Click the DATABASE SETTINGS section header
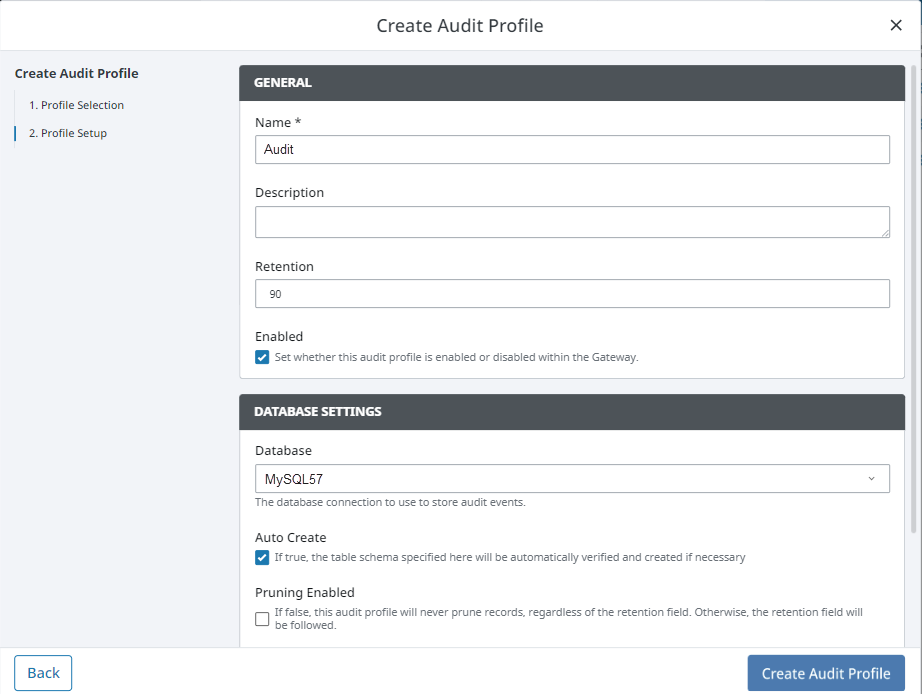Viewport: 922px width, 694px height. pos(572,412)
